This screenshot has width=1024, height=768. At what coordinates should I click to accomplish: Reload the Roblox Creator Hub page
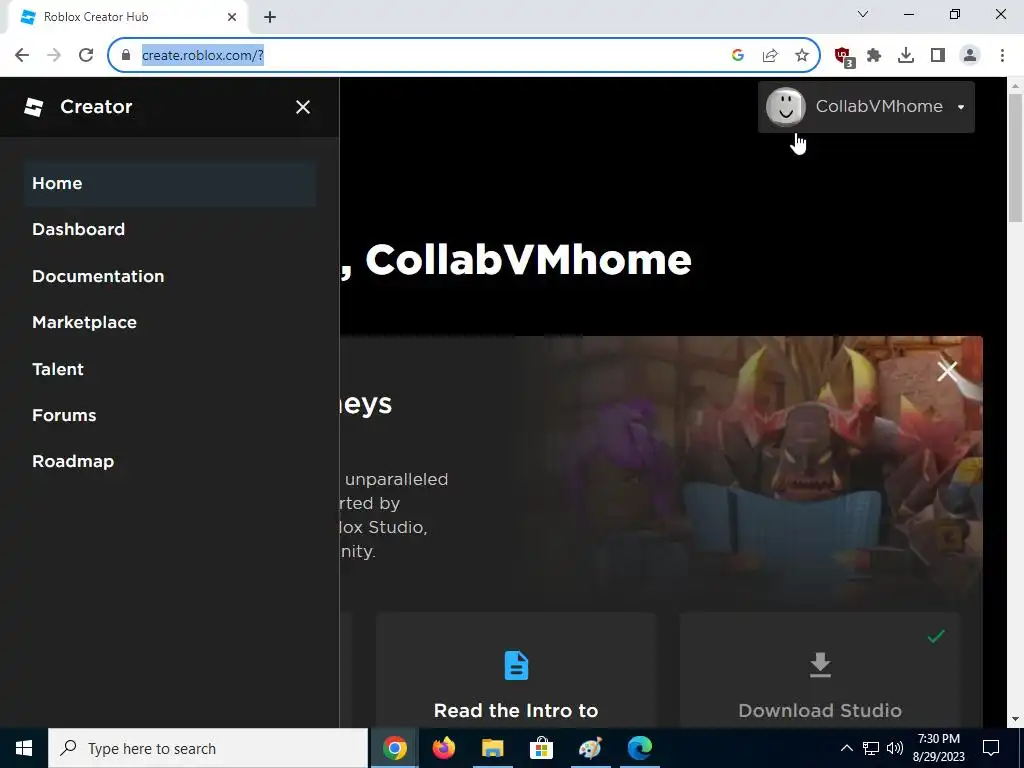coord(86,55)
